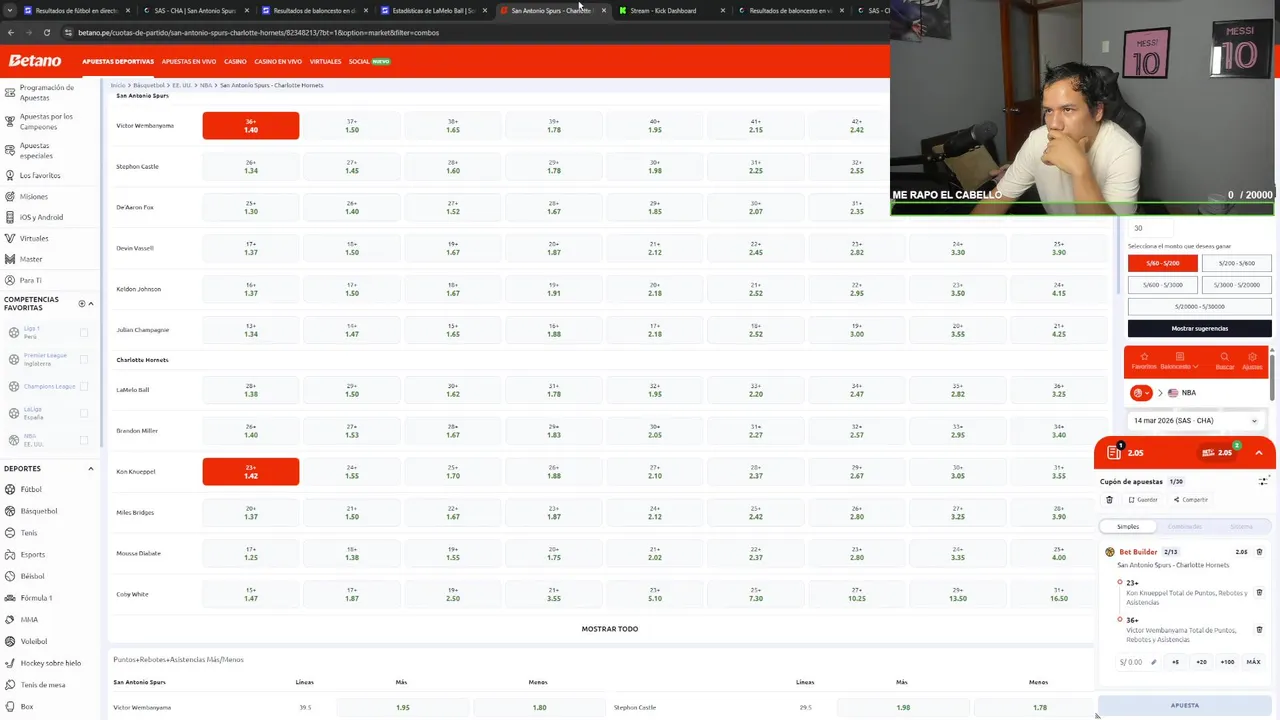The width and height of the screenshot is (1280, 720).
Task: Check NBA EE. UU. favorite checkbox
Action: [84, 440]
